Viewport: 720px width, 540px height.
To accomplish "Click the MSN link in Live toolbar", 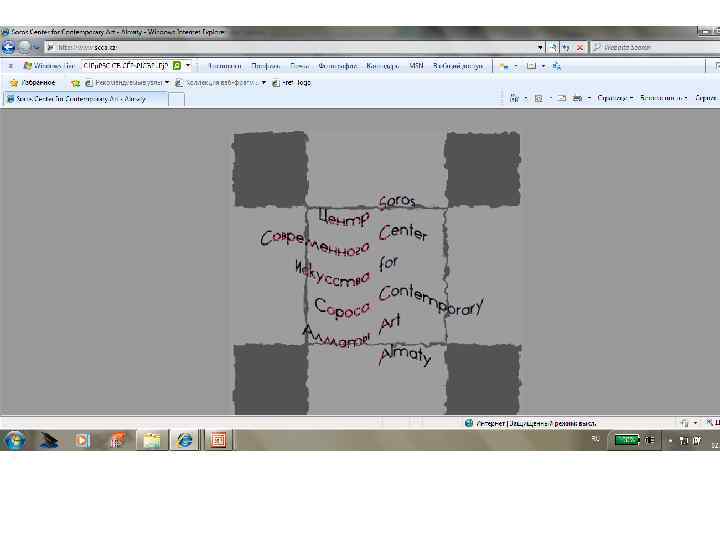I will (x=416, y=66).
